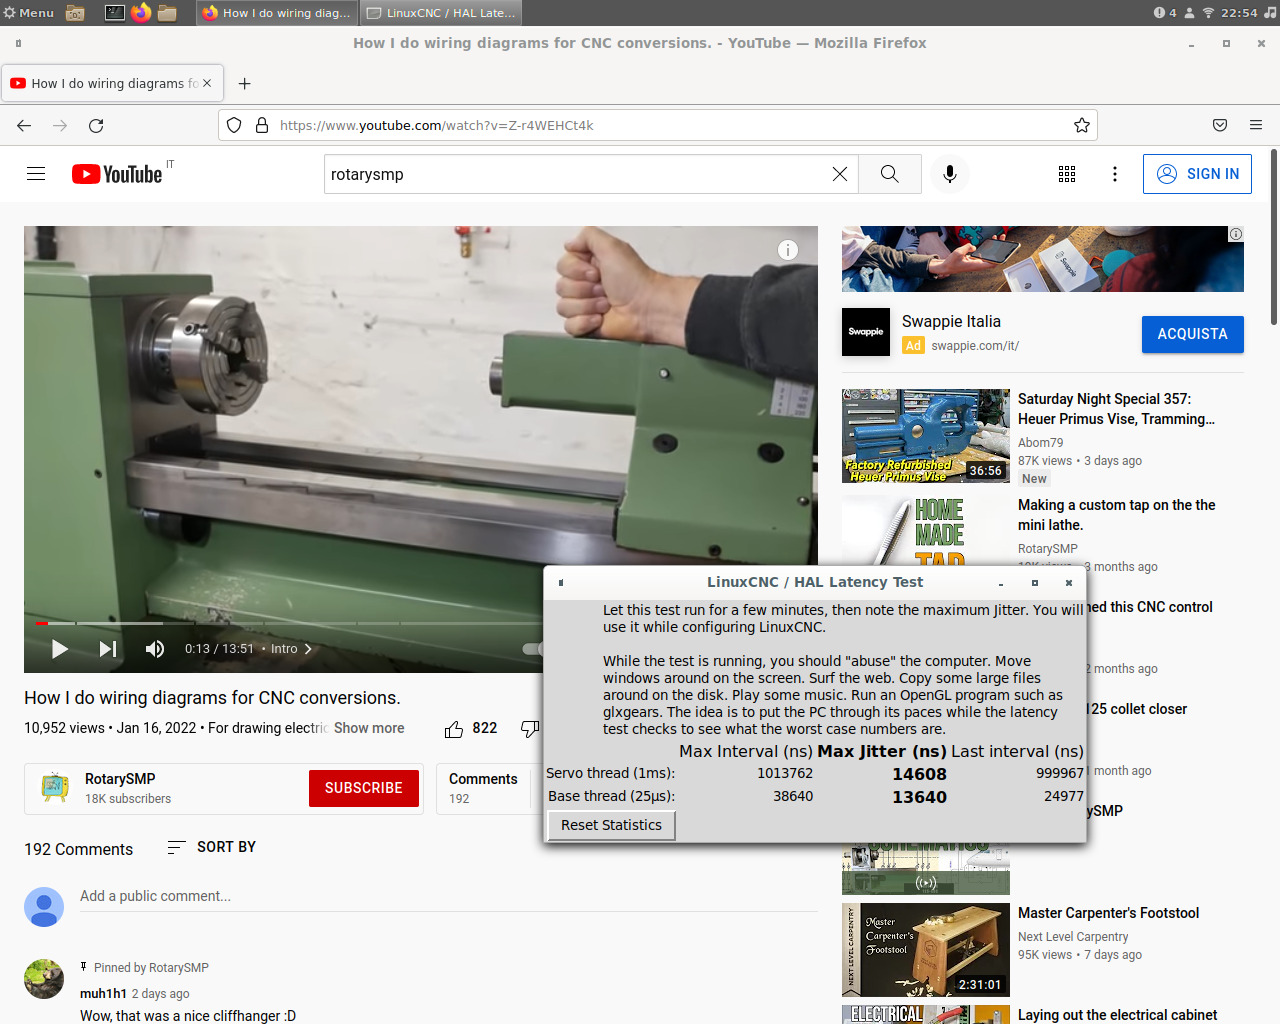Open Making a custom tap video title
The width and height of the screenshot is (1280, 1024).
(x=1117, y=515)
